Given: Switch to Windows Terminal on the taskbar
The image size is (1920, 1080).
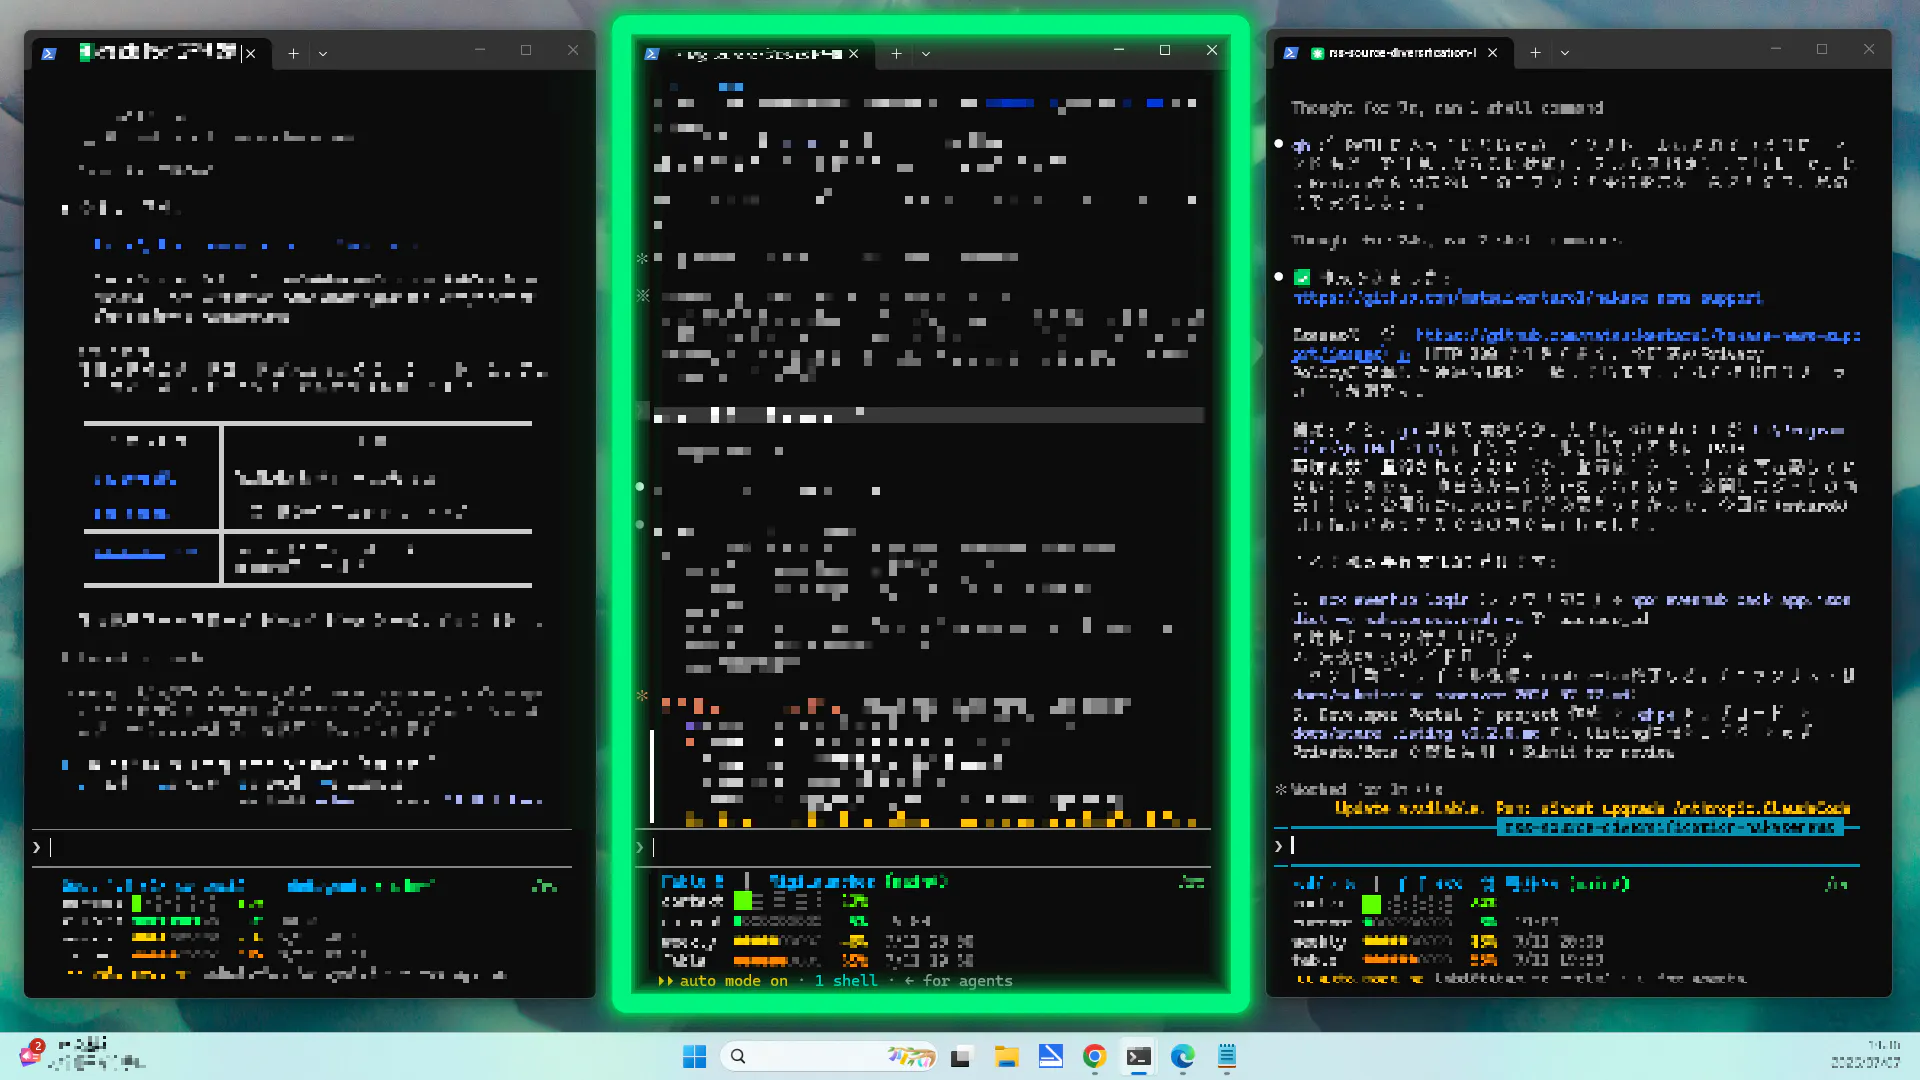Looking at the screenshot, I should click(x=1138, y=1056).
